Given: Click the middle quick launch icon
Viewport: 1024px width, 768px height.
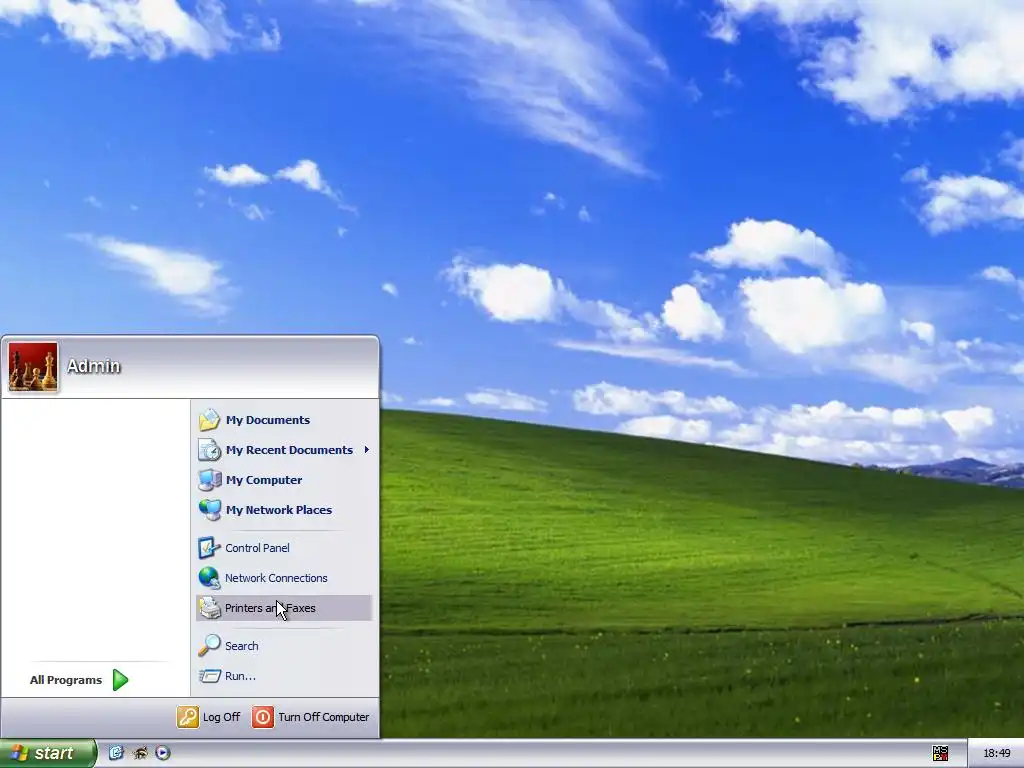Looking at the screenshot, I should pyautogui.click(x=140, y=753).
